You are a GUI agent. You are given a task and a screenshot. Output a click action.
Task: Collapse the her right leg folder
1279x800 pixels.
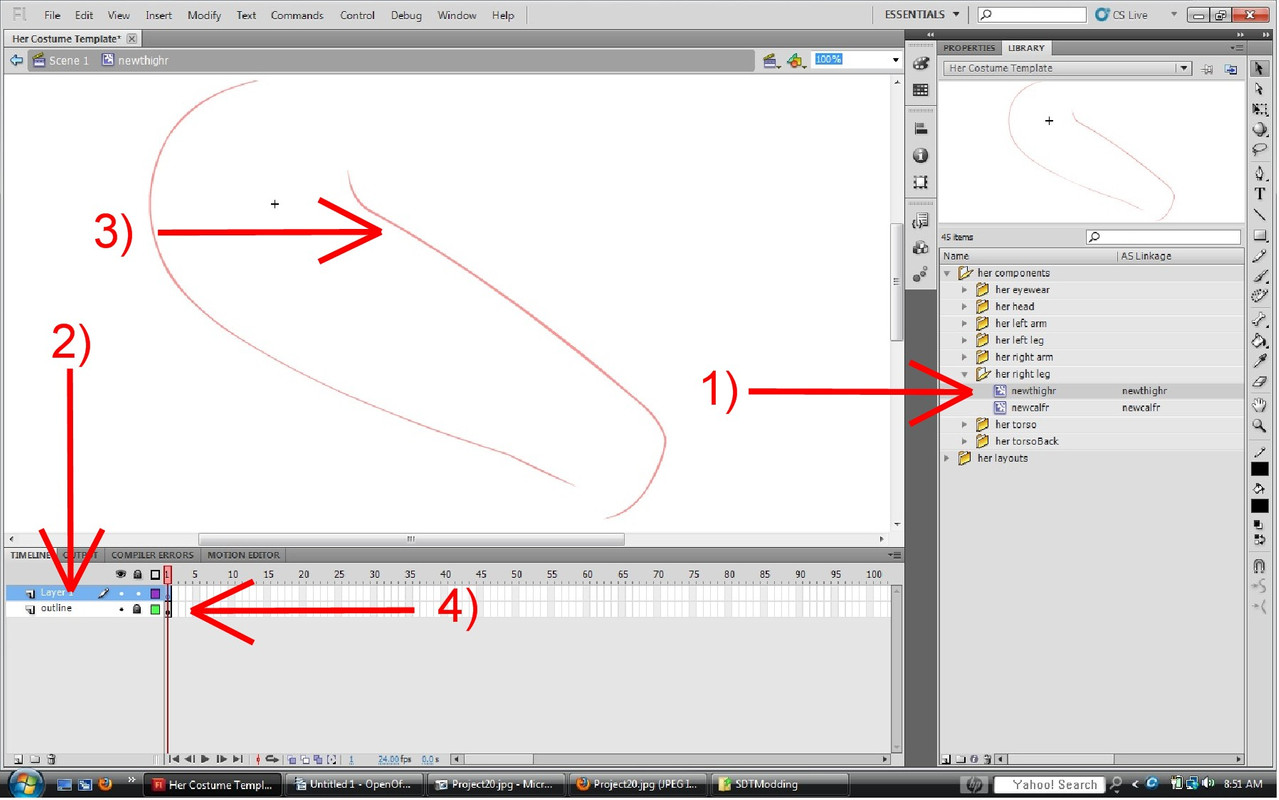pyautogui.click(x=965, y=374)
